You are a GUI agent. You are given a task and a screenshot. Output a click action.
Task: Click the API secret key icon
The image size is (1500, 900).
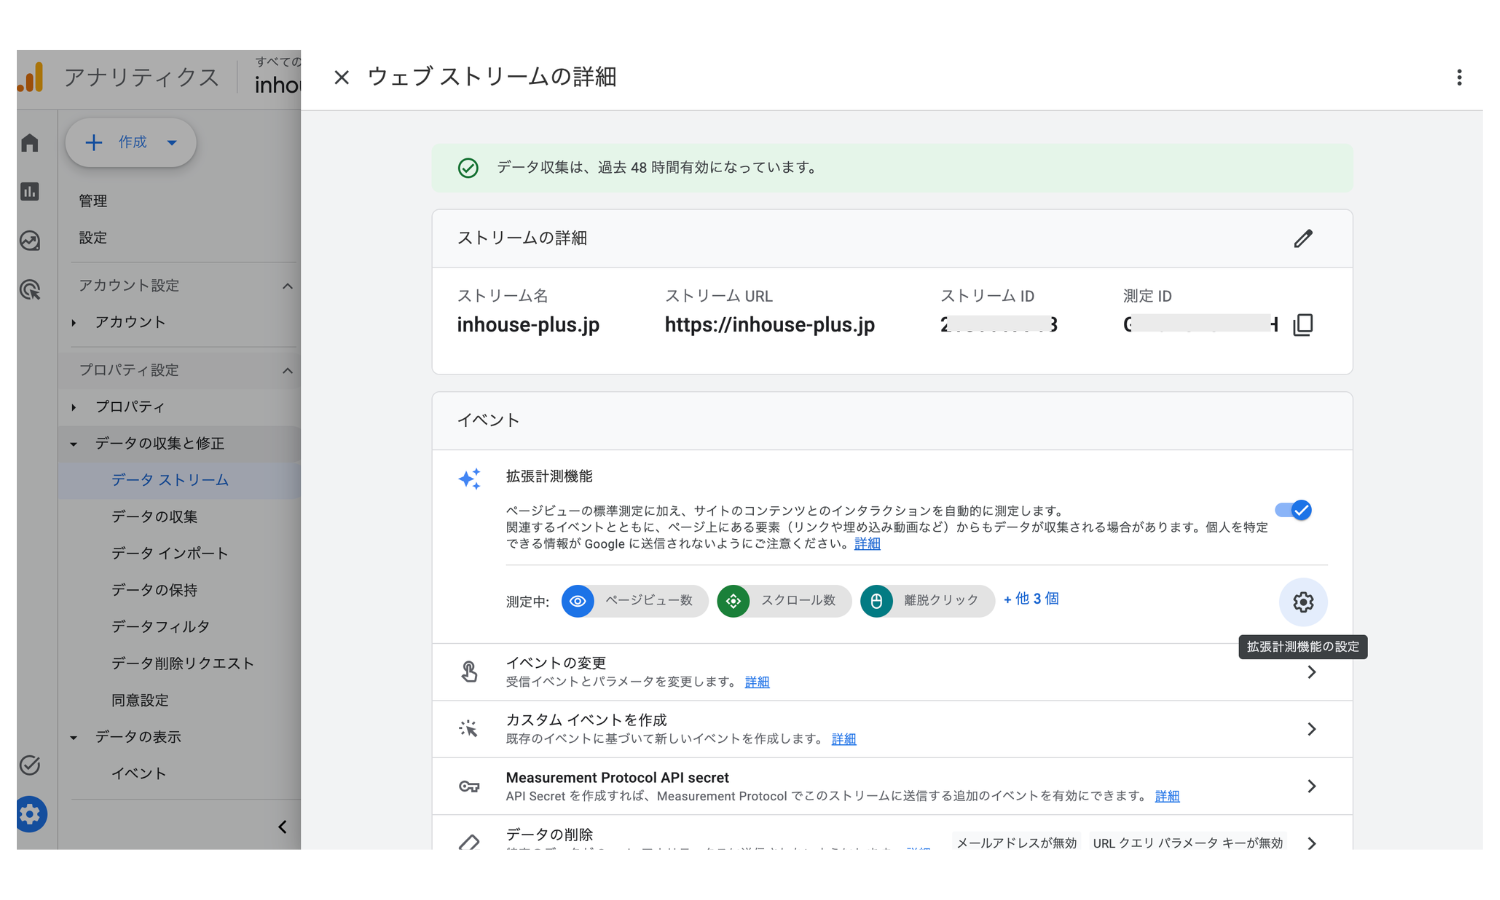(x=469, y=786)
